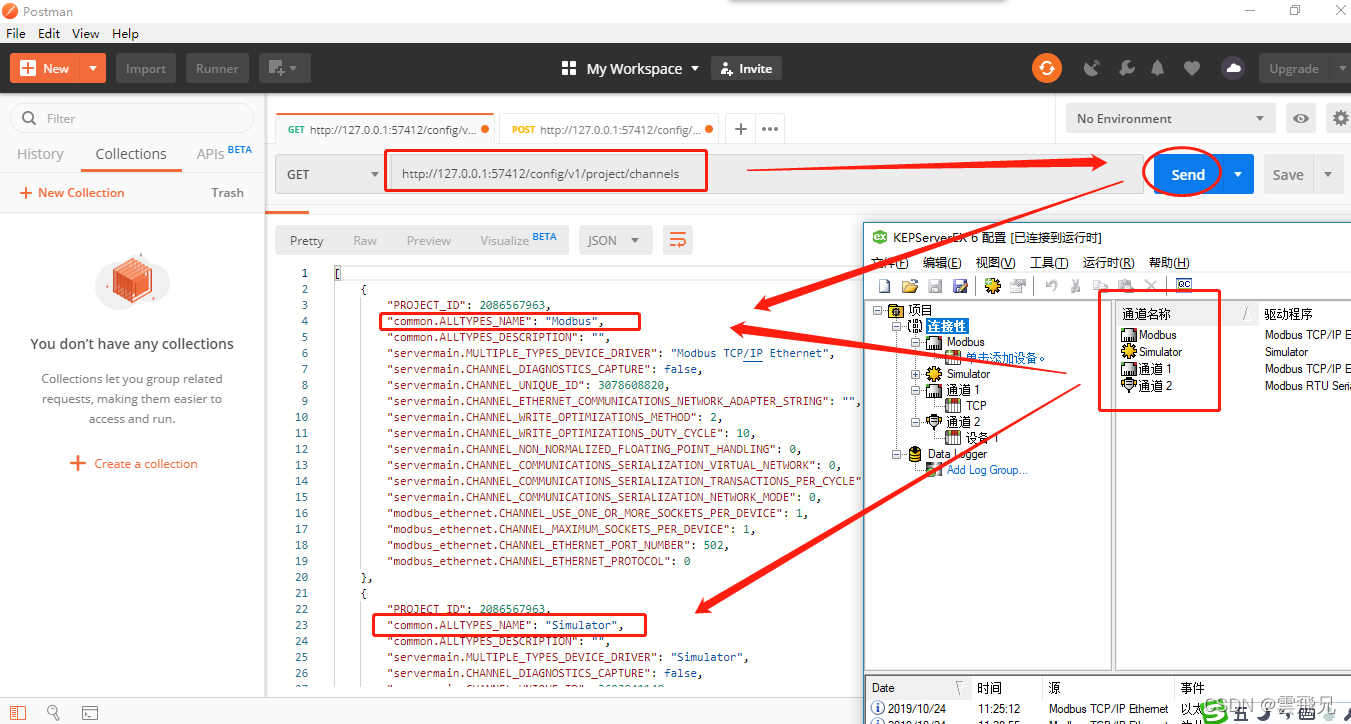Collapse the 项目 root node in KEPServerEX tree
Image resolution: width=1351 pixels, height=724 pixels.
point(879,310)
